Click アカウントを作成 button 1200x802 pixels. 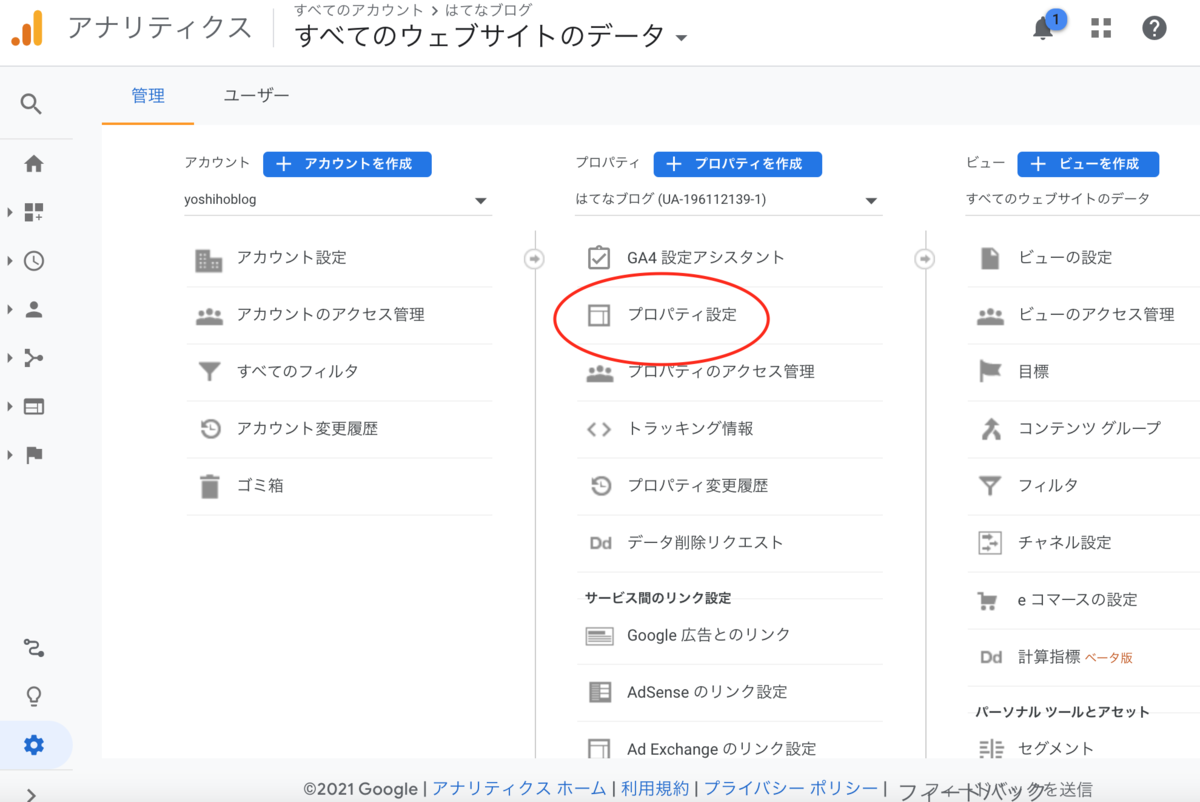(x=347, y=164)
